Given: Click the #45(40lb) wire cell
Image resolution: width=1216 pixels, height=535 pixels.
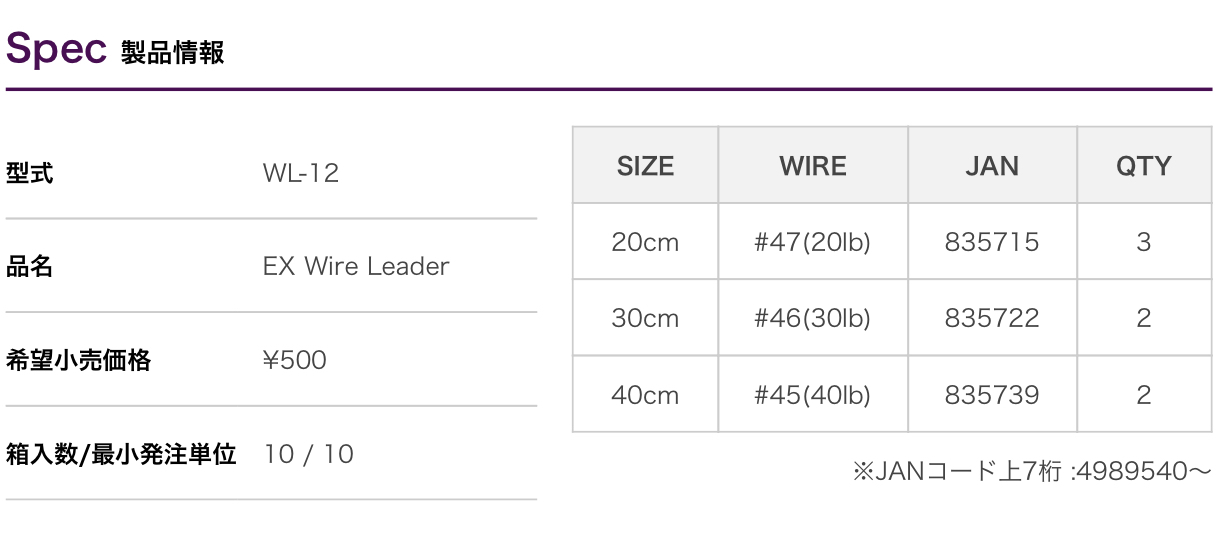Looking at the screenshot, I should [x=812, y=395].
